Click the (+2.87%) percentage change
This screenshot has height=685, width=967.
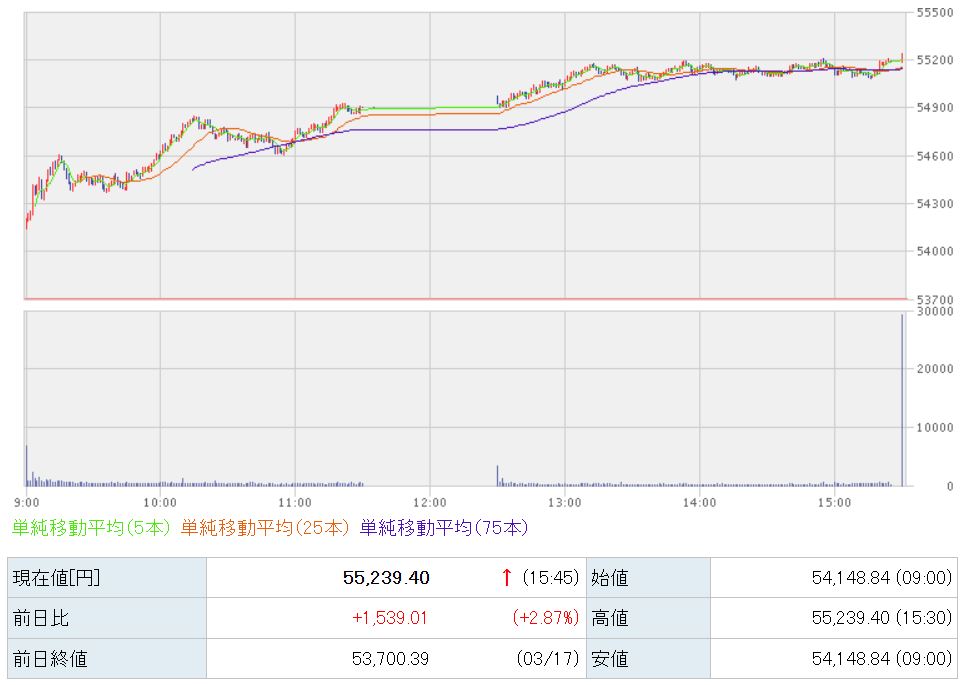pyautogui.click(x=545, y=618)
